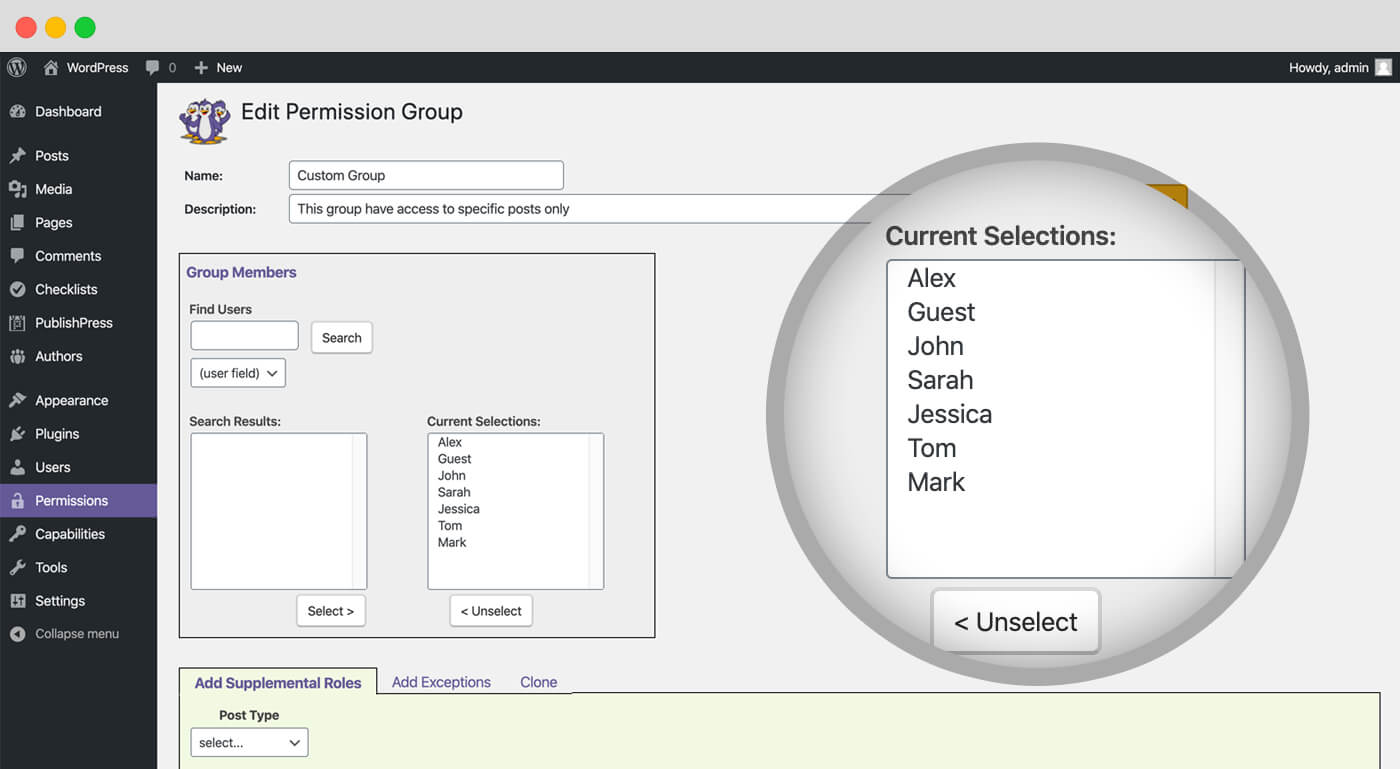1400x769 pixels.
Task: Open the PublishPress calendar icon
Action: coord(17,323)
